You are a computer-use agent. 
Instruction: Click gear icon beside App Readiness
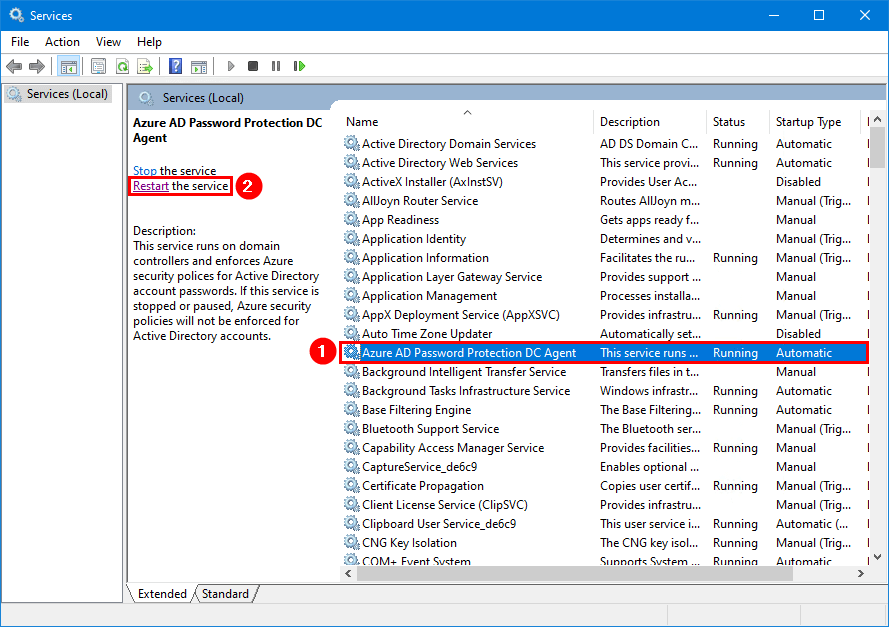[352, 219]
